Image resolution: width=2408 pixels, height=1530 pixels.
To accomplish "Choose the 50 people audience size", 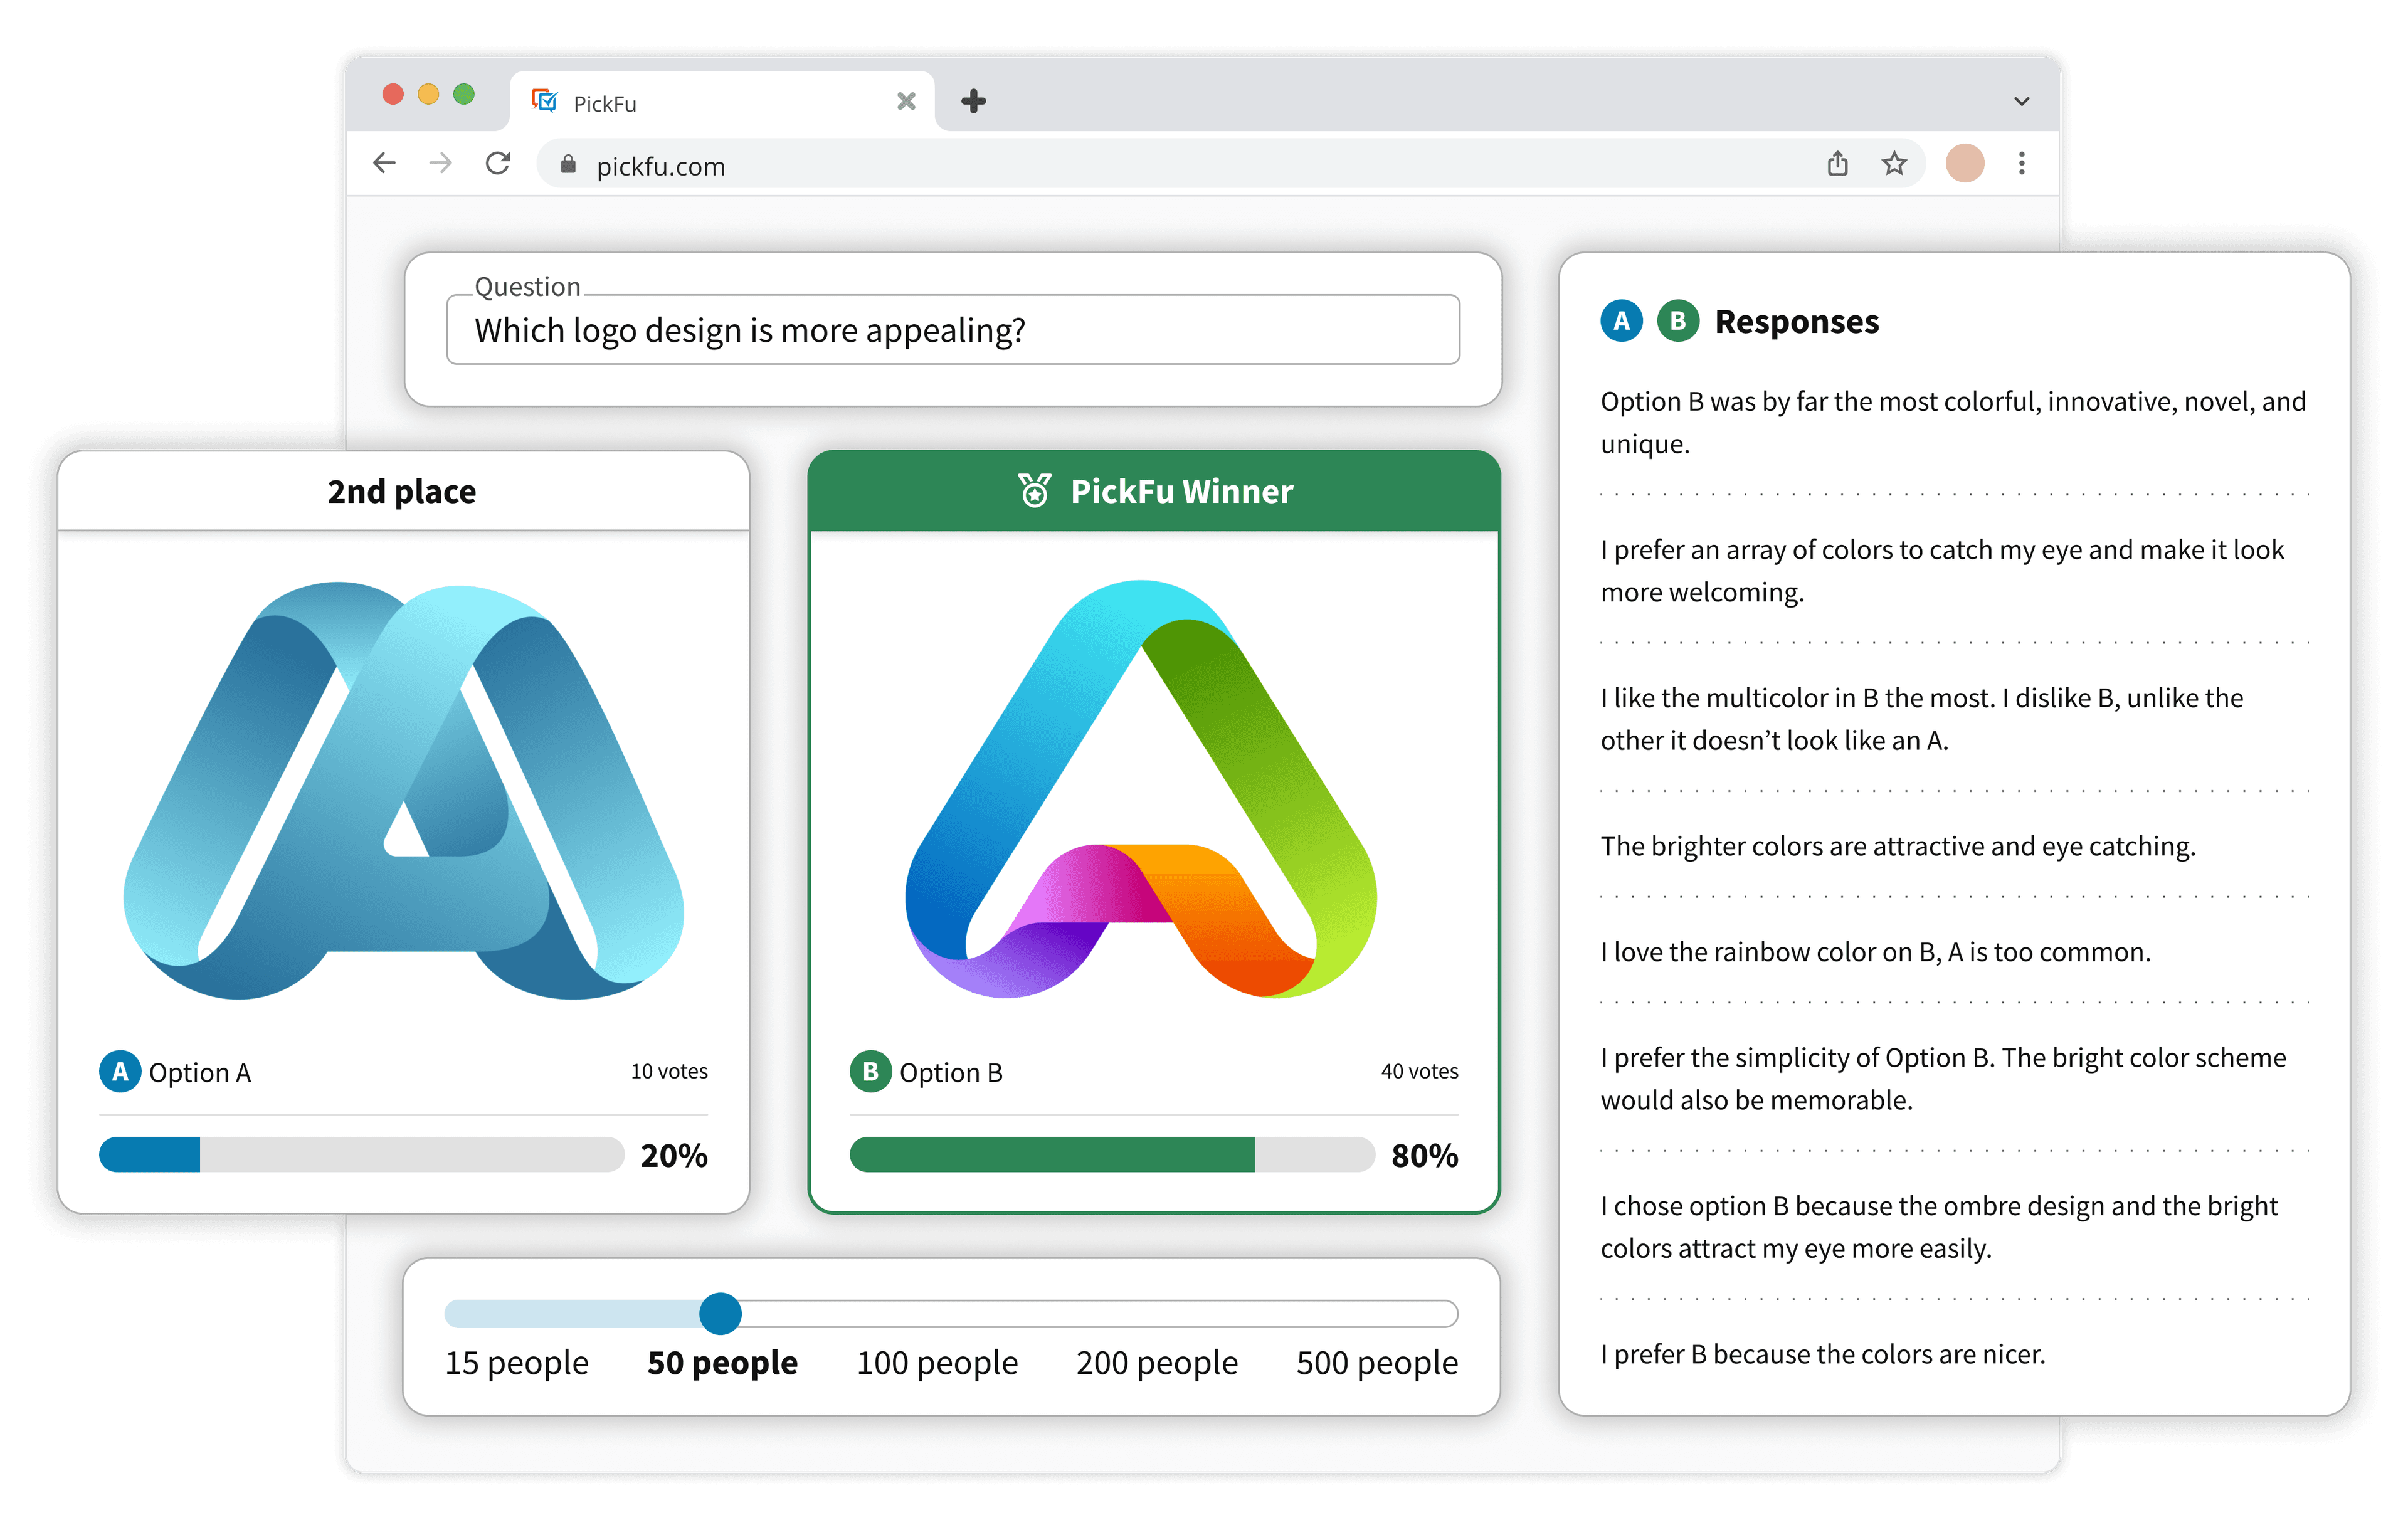I will (x=722, y=1363).
